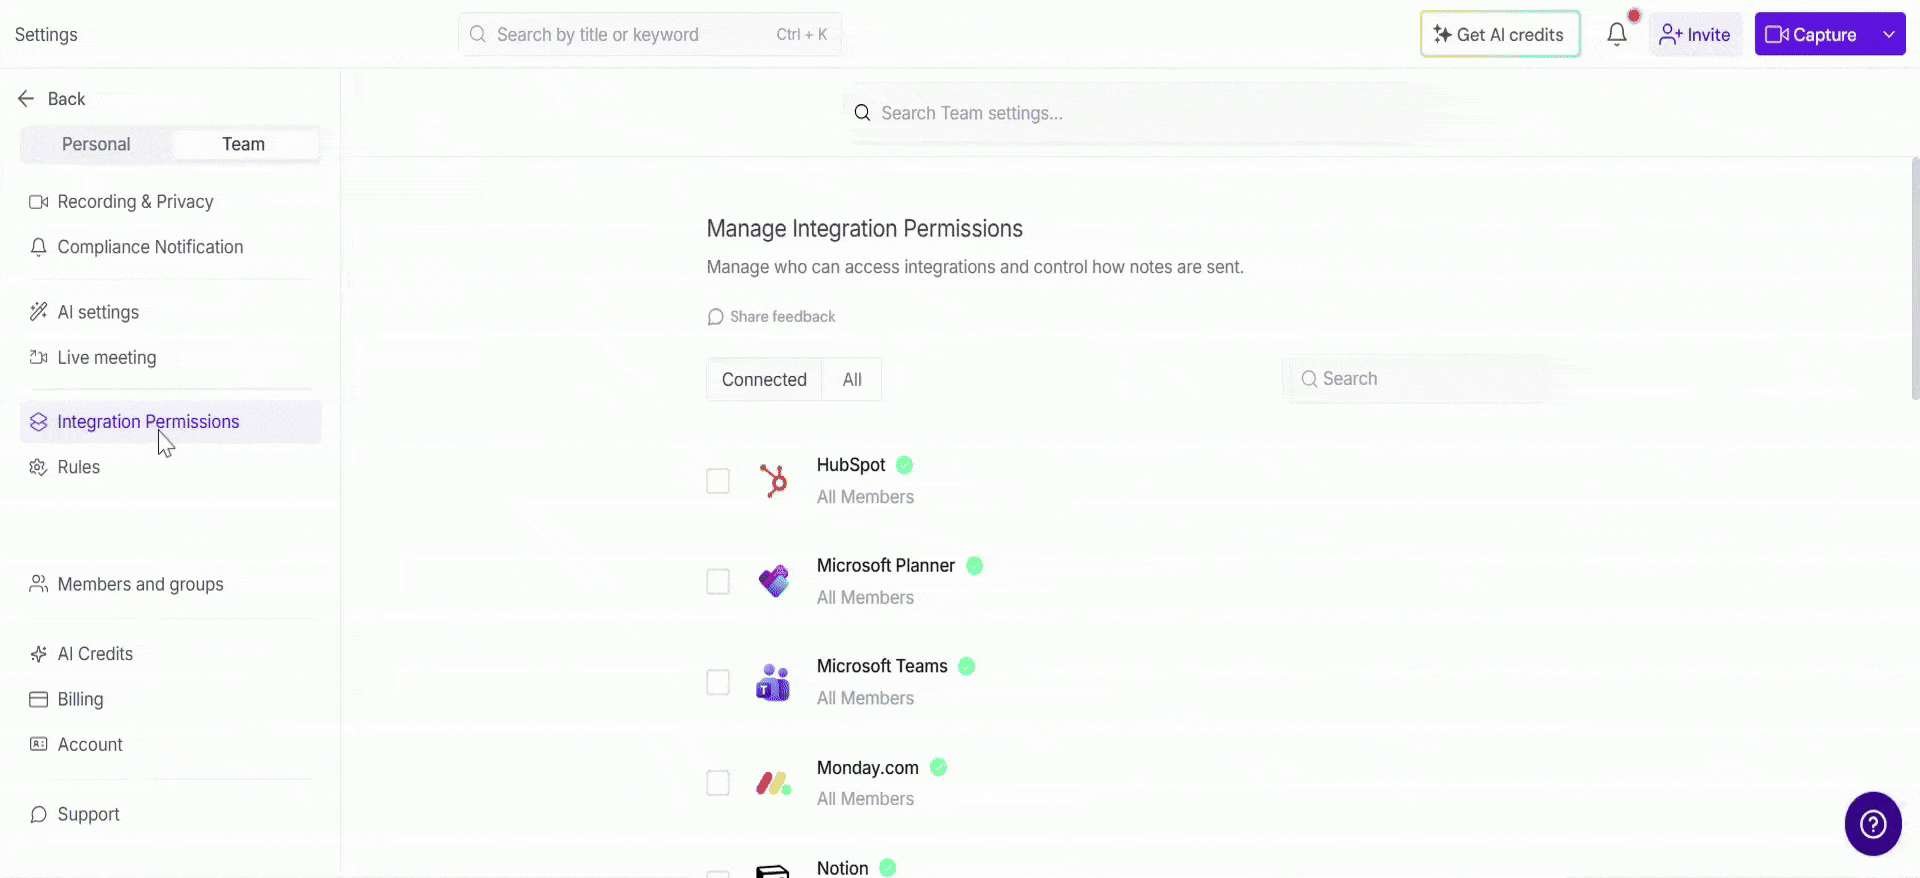The height and width of the screenshot is (878, 1920).
Task: Click the Compliance Notification bell icon
Action: [39, 247]
